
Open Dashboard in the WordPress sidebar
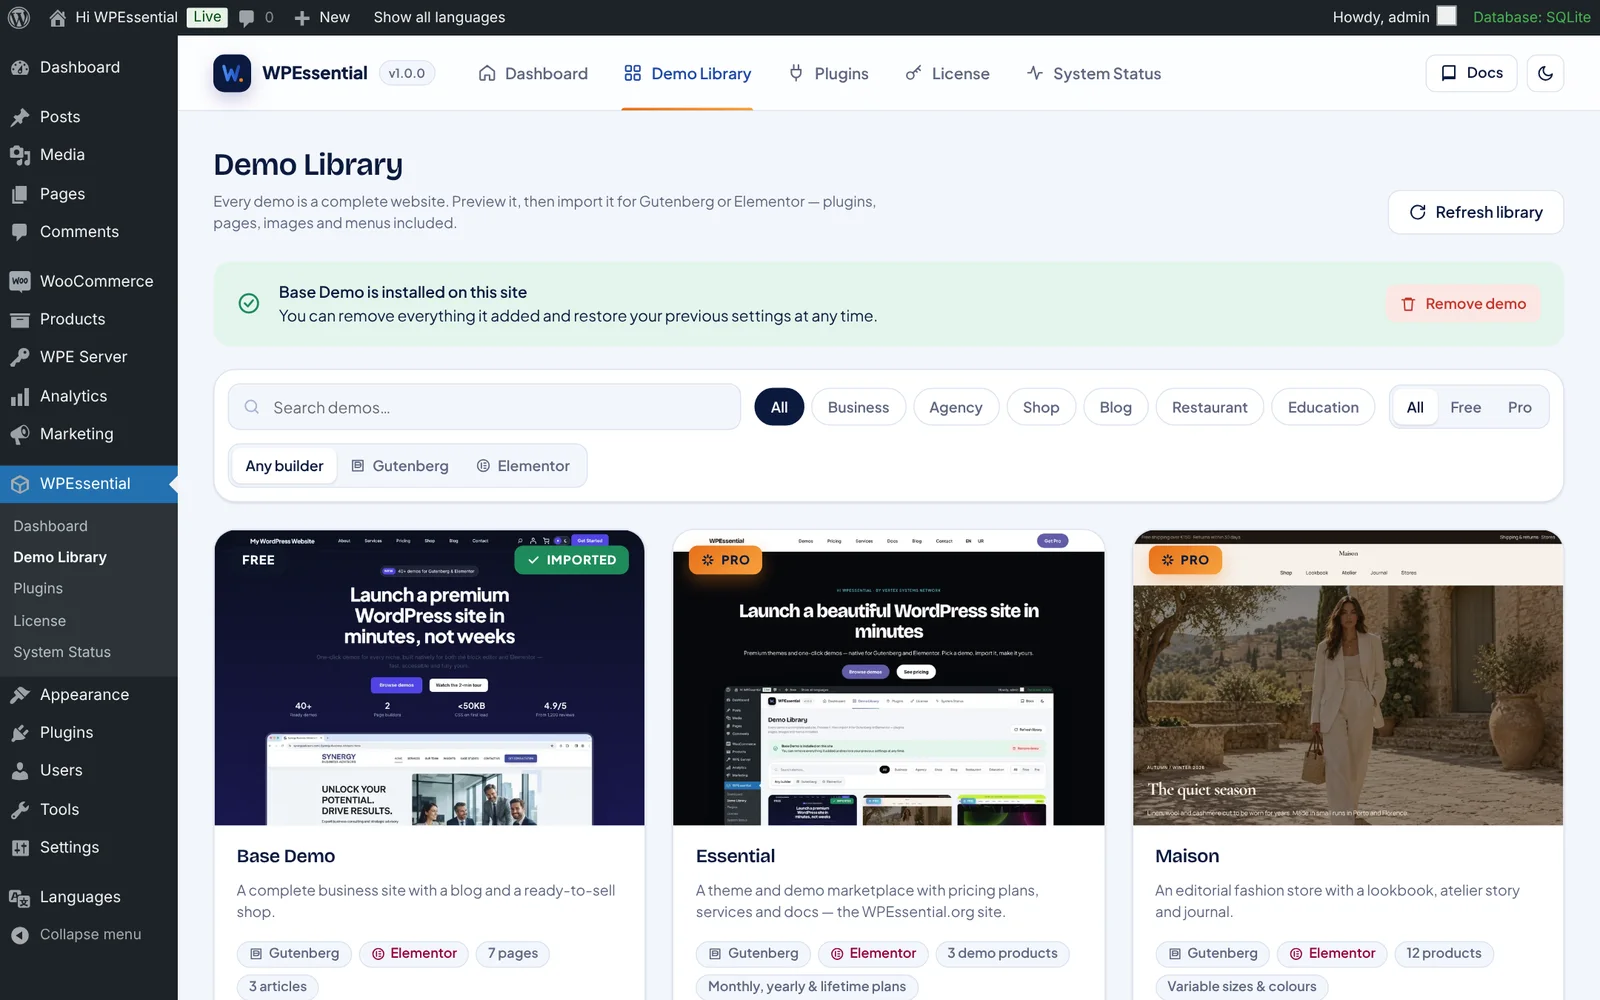89,67
